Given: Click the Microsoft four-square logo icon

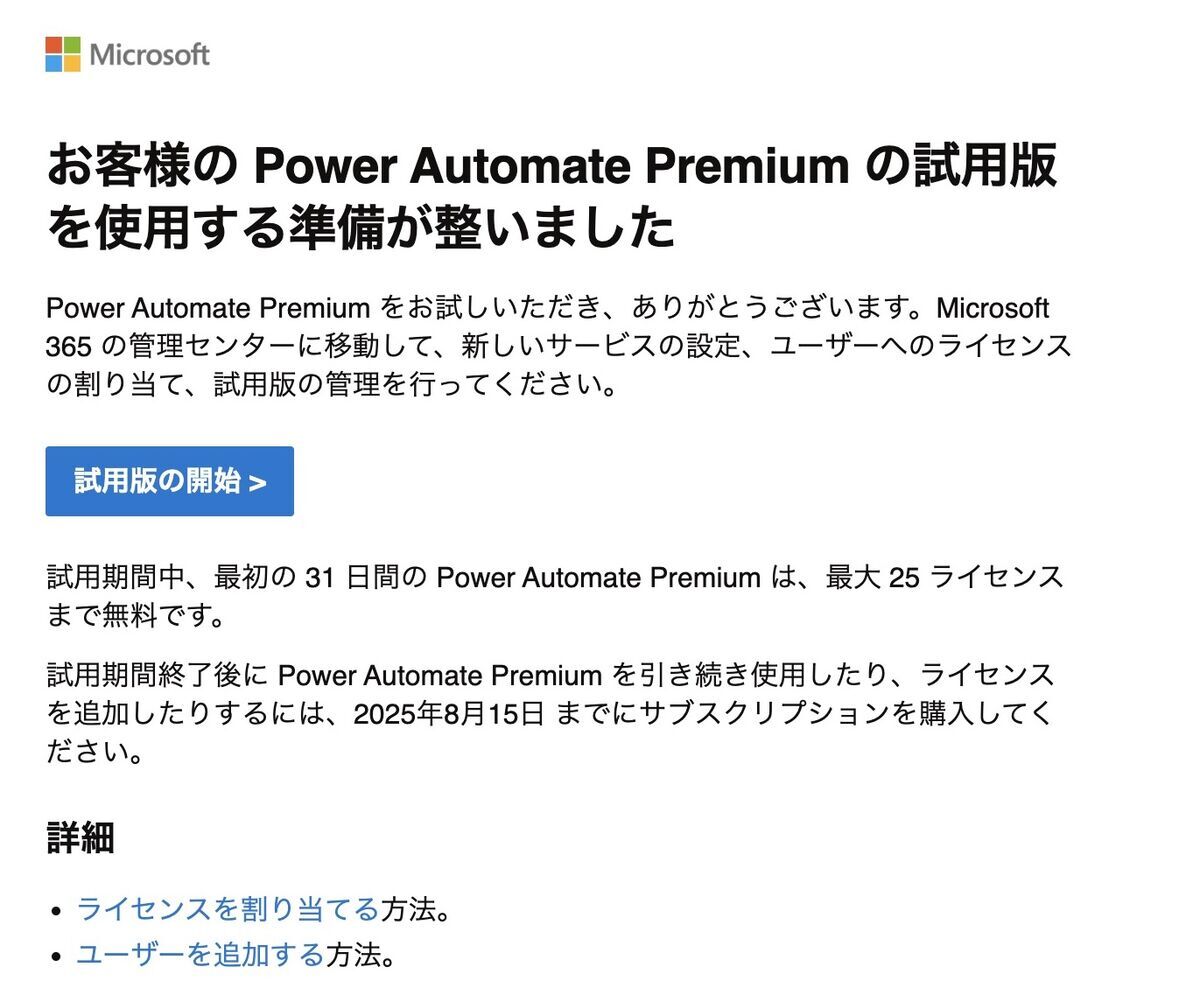Looking at the screenshot, I should coord(62,54).
